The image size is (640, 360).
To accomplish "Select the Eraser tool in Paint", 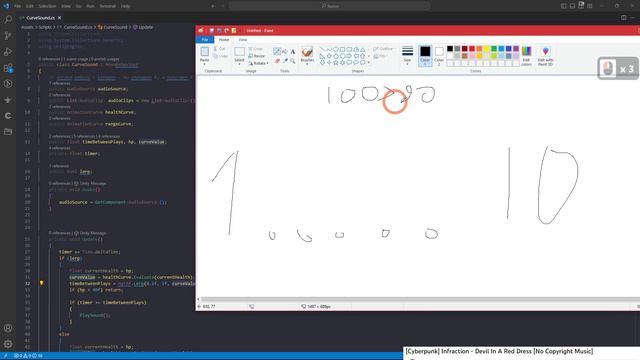I will tap(277, 61).
